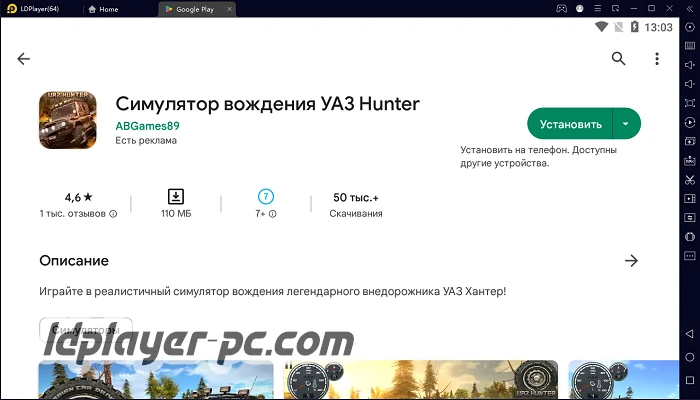The image size is (700, 400).
Task: Open more tools ellipsis icon in sidebar
Action: (690, 256)
